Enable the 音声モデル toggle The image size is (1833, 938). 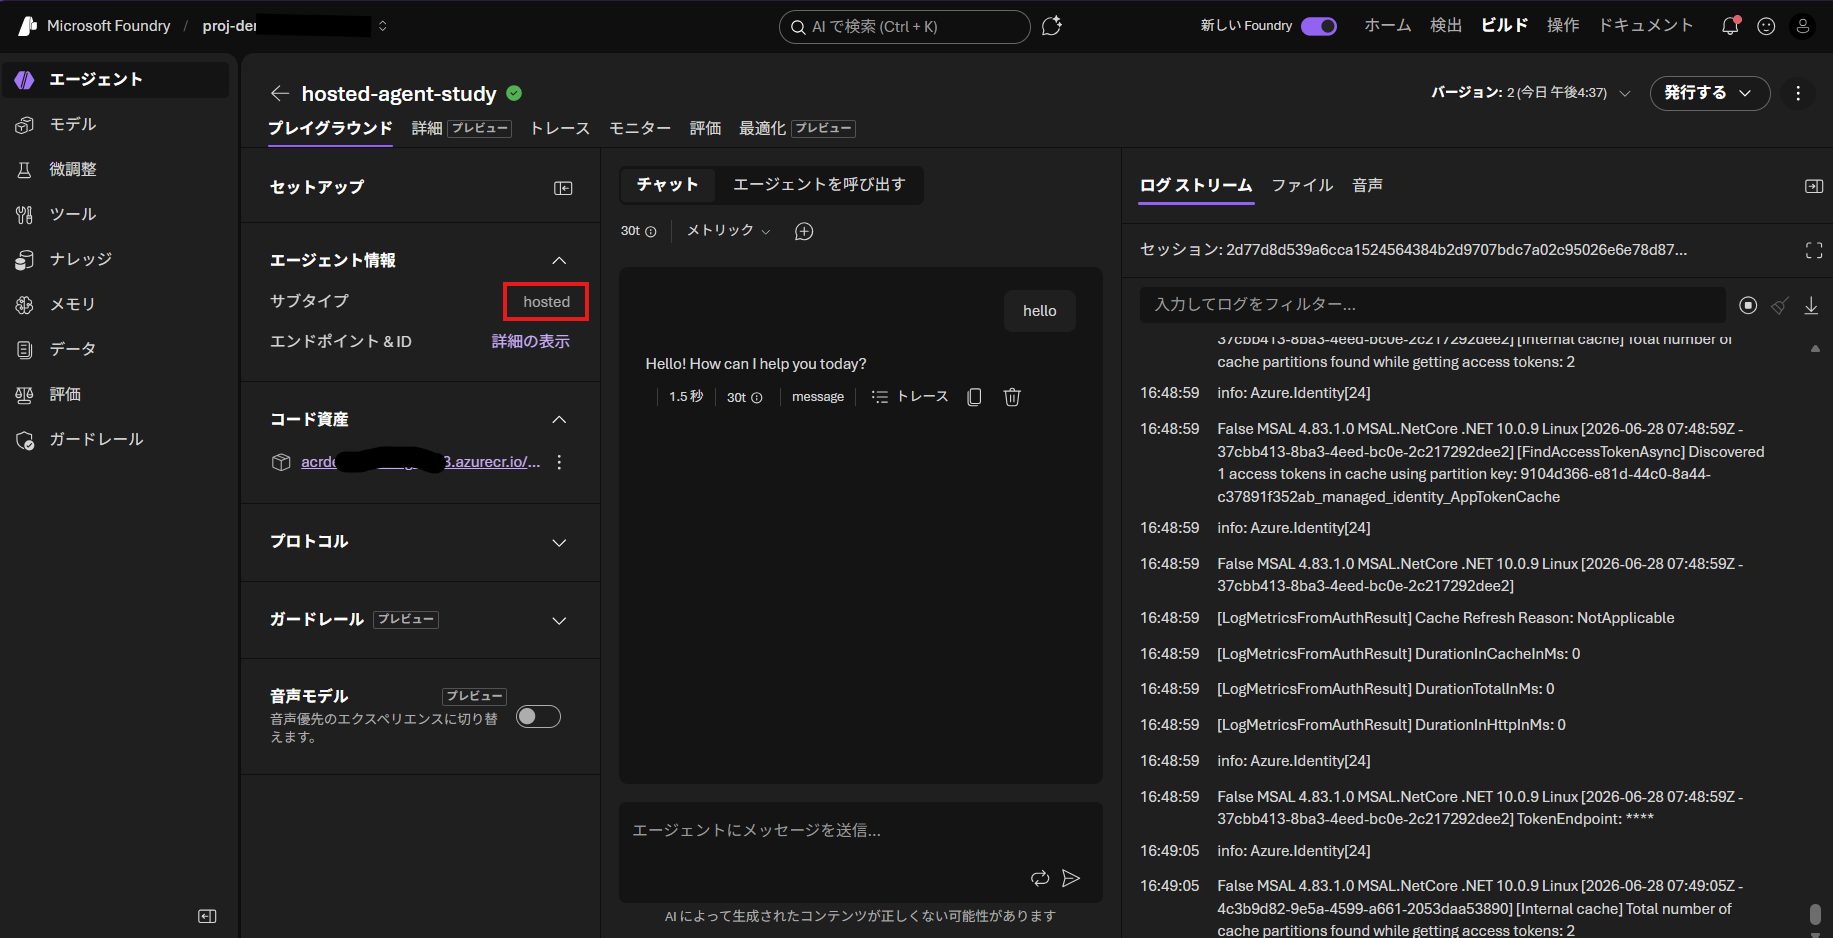click(538, 717)
